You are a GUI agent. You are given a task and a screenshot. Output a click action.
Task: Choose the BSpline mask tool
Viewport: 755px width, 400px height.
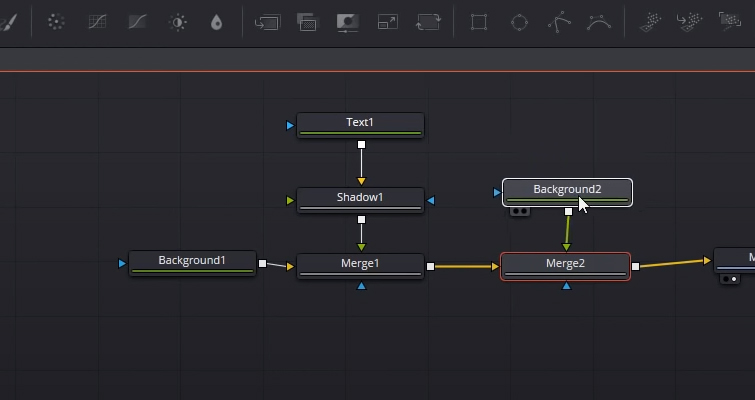[599, 22]
